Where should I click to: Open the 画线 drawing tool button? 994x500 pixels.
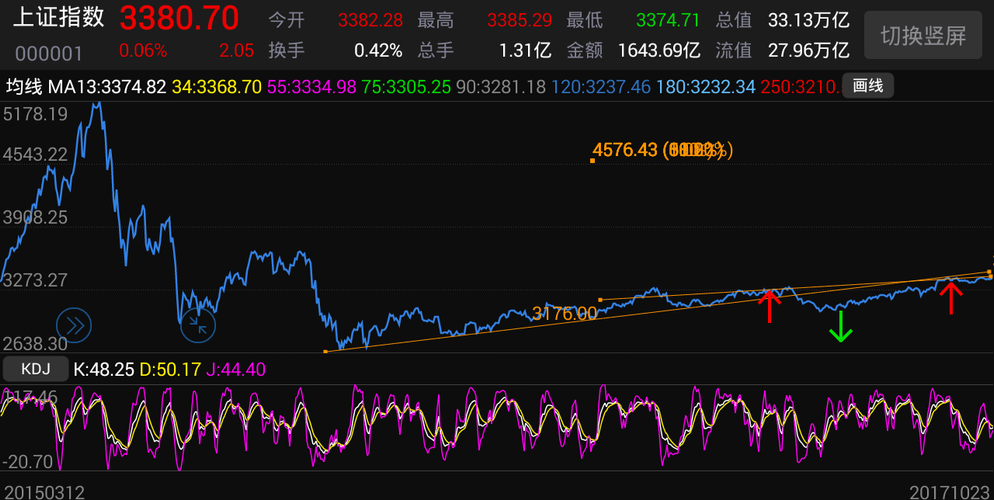tap(868, 86)
